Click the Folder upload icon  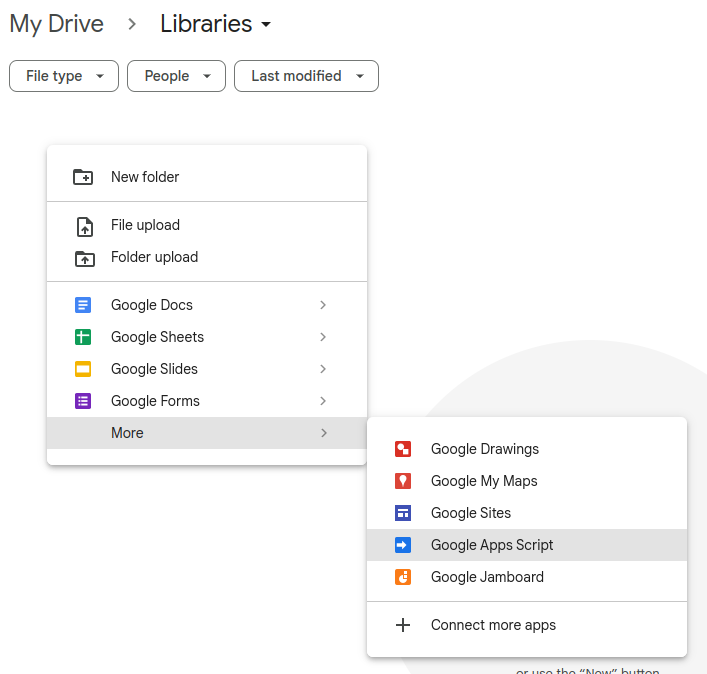tap(84, 259)
